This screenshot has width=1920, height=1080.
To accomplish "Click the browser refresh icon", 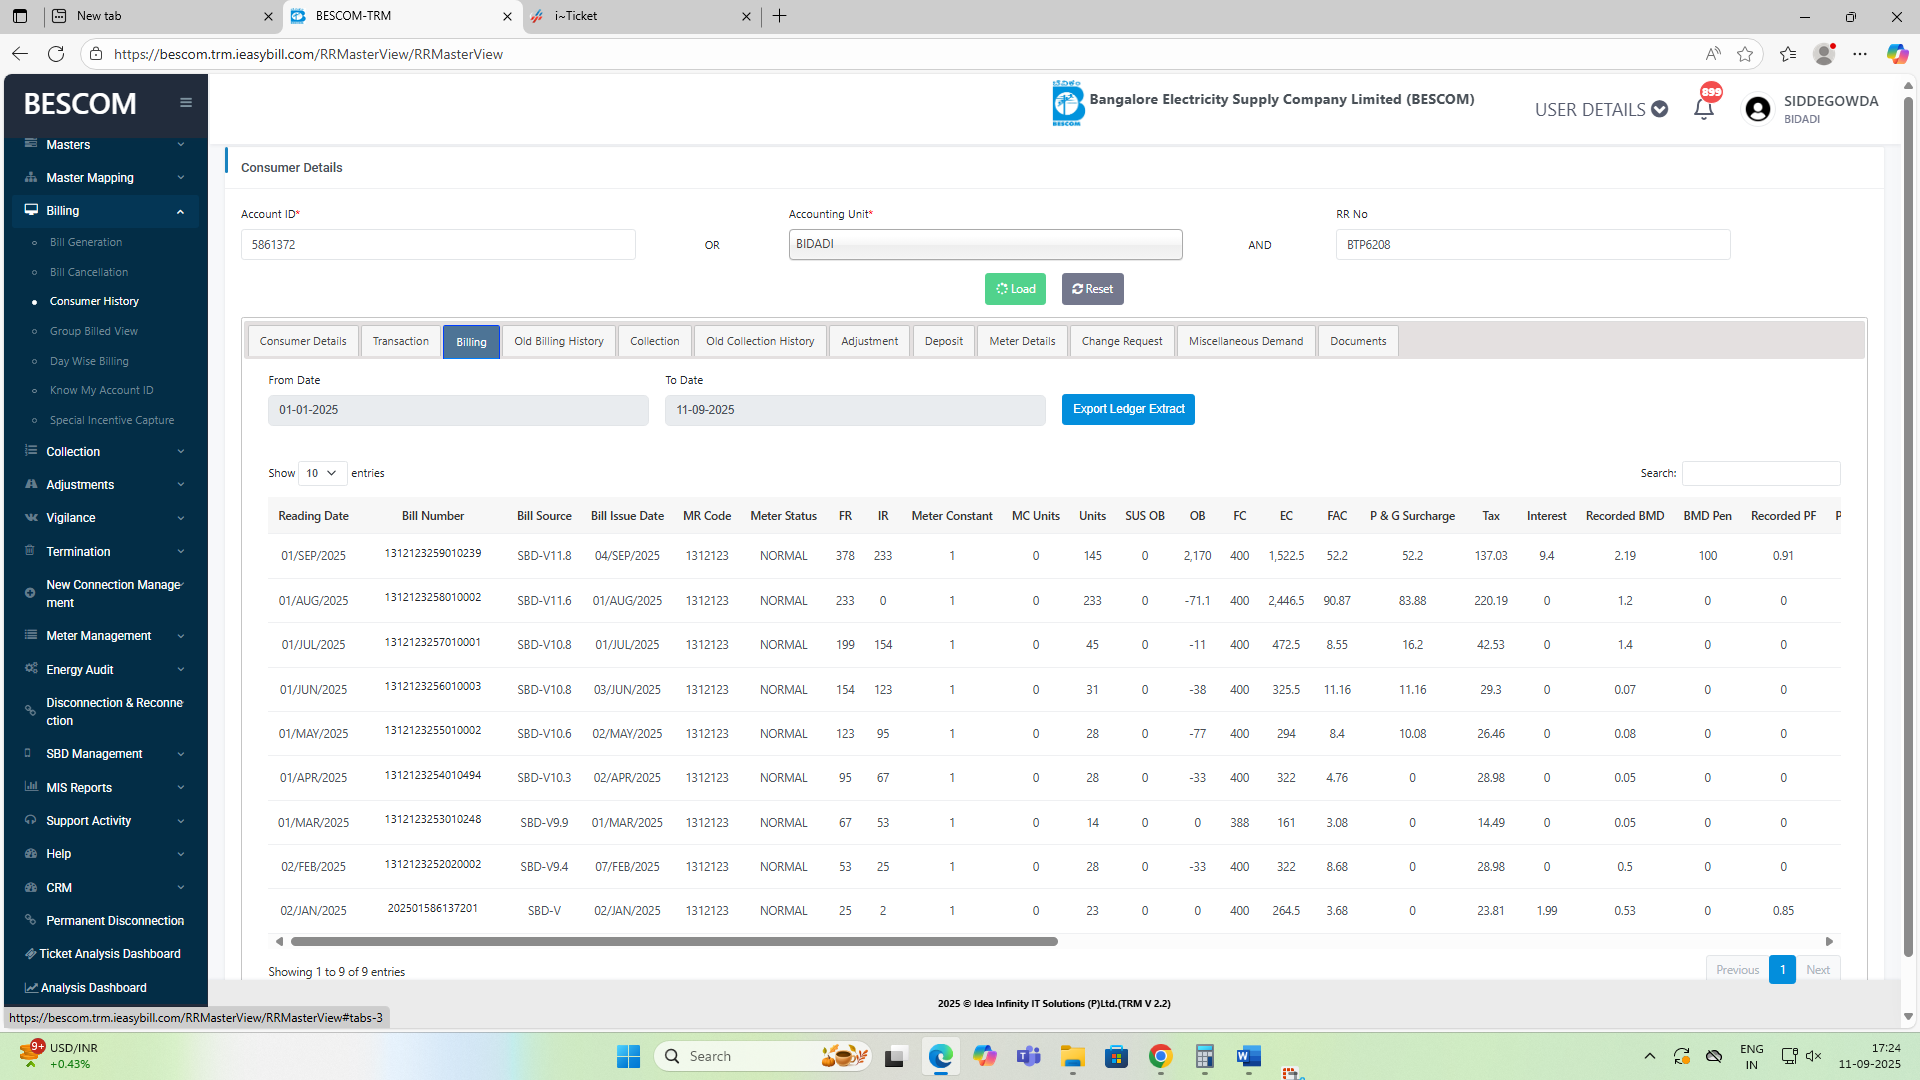I will [x=56, y=54].
